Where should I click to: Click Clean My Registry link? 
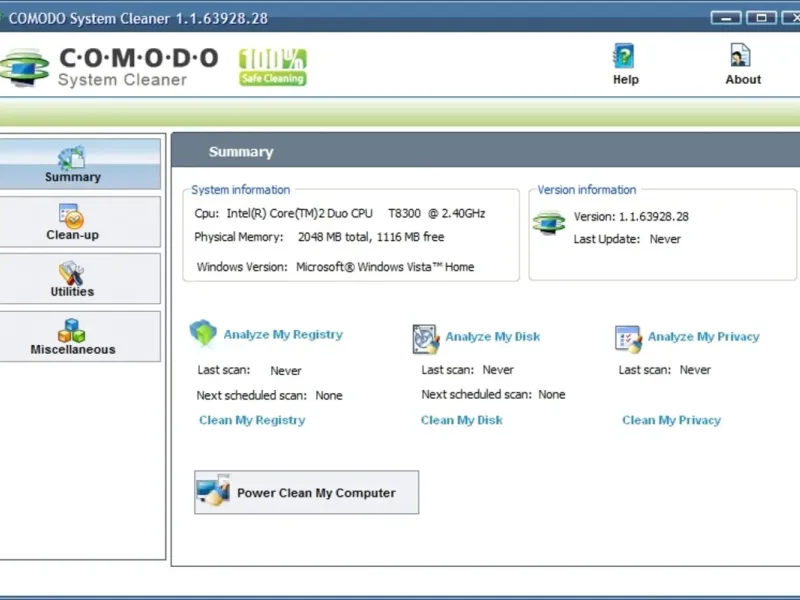point(252,420)
